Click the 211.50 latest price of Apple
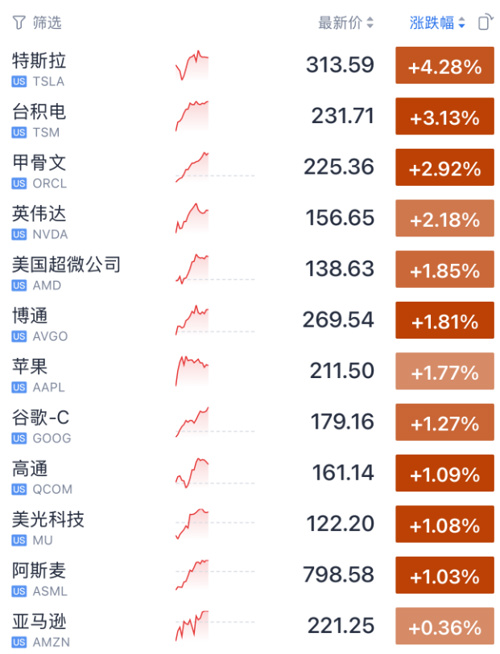 (x=342, y=371)
